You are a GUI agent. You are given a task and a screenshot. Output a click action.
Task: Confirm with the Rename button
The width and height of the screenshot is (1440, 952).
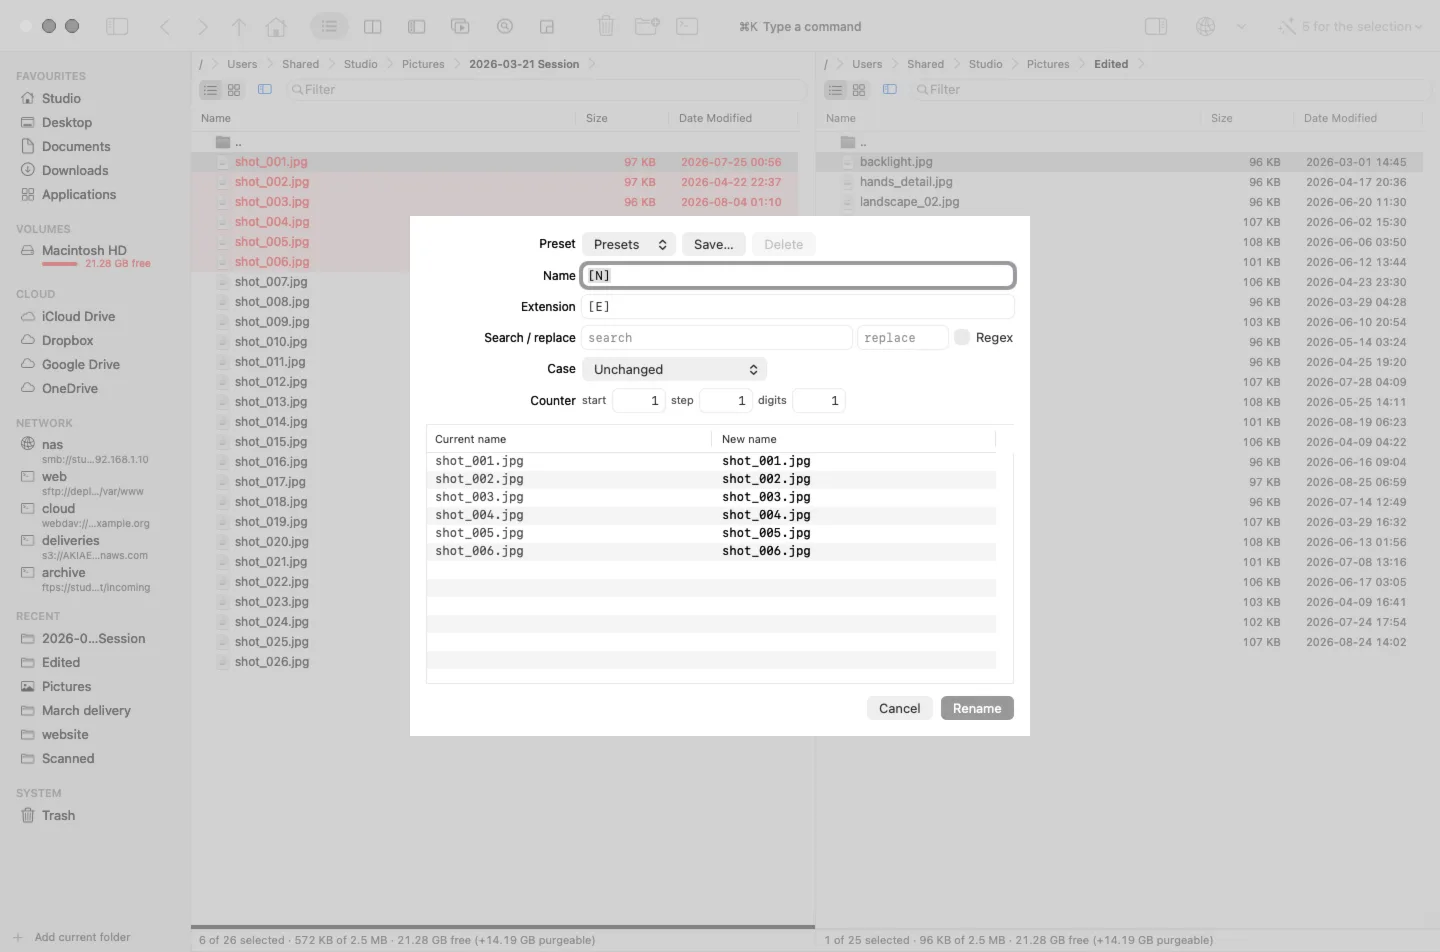click(977, 709)
